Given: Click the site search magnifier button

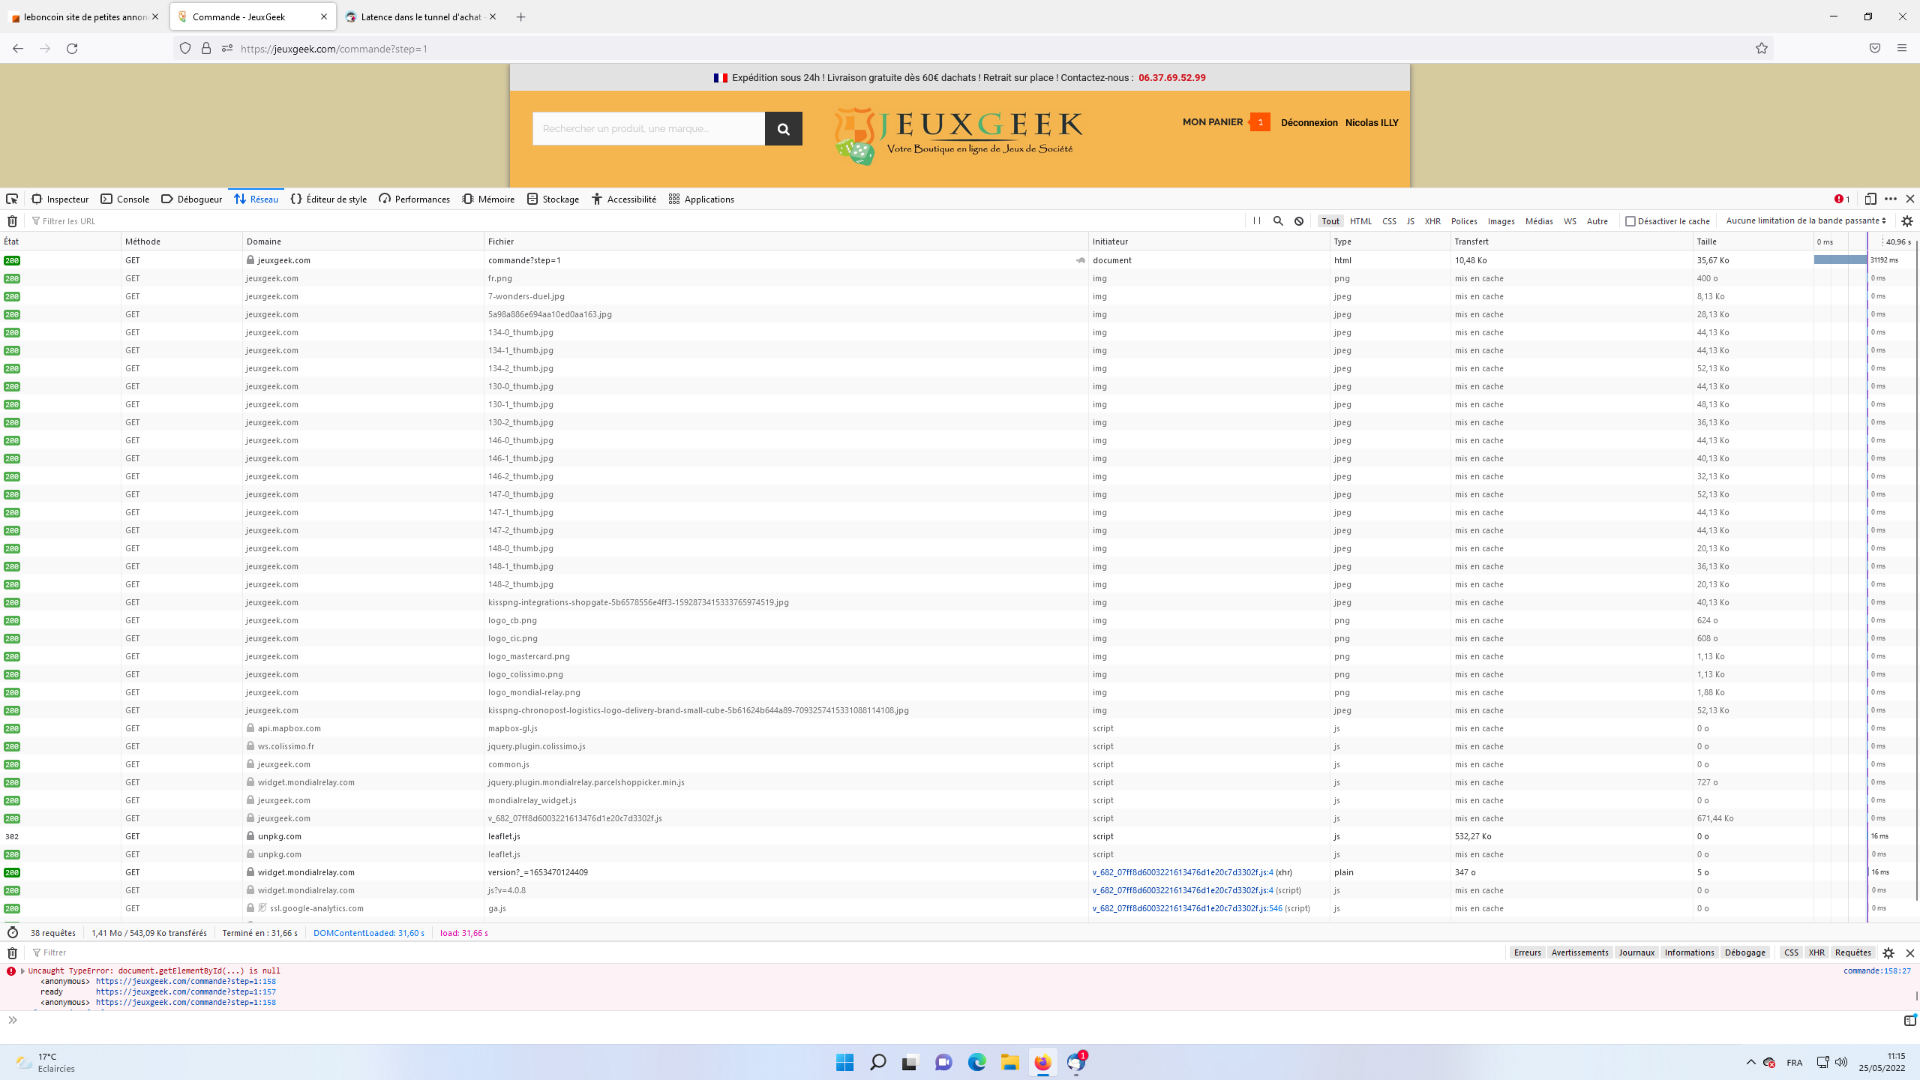Looking at the screenshot, I should click(783, 129).
